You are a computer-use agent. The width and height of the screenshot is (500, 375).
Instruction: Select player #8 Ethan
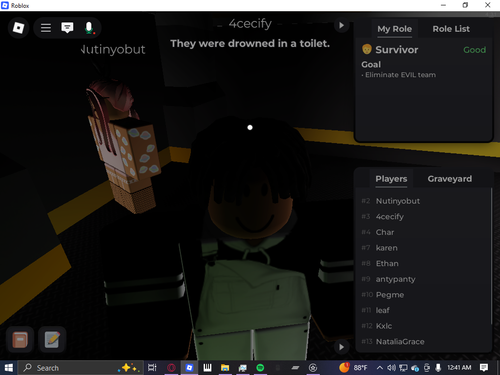[x=423, y=264]
